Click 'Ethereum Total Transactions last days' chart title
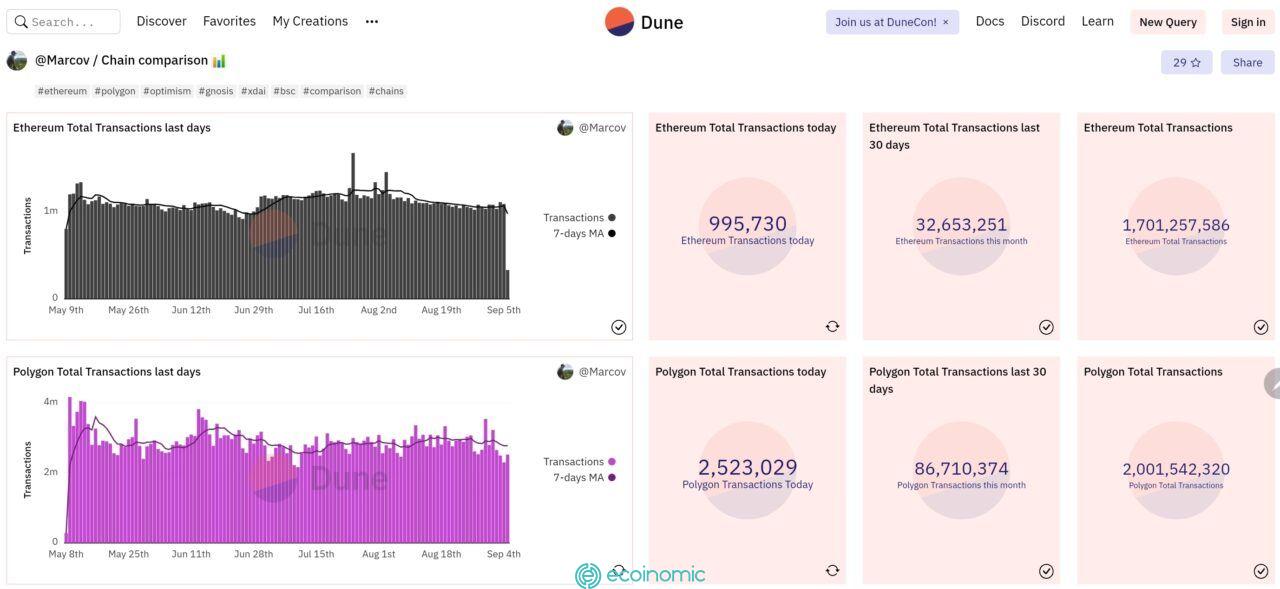The image size is (1280, 589). click(x=112, y=127)
